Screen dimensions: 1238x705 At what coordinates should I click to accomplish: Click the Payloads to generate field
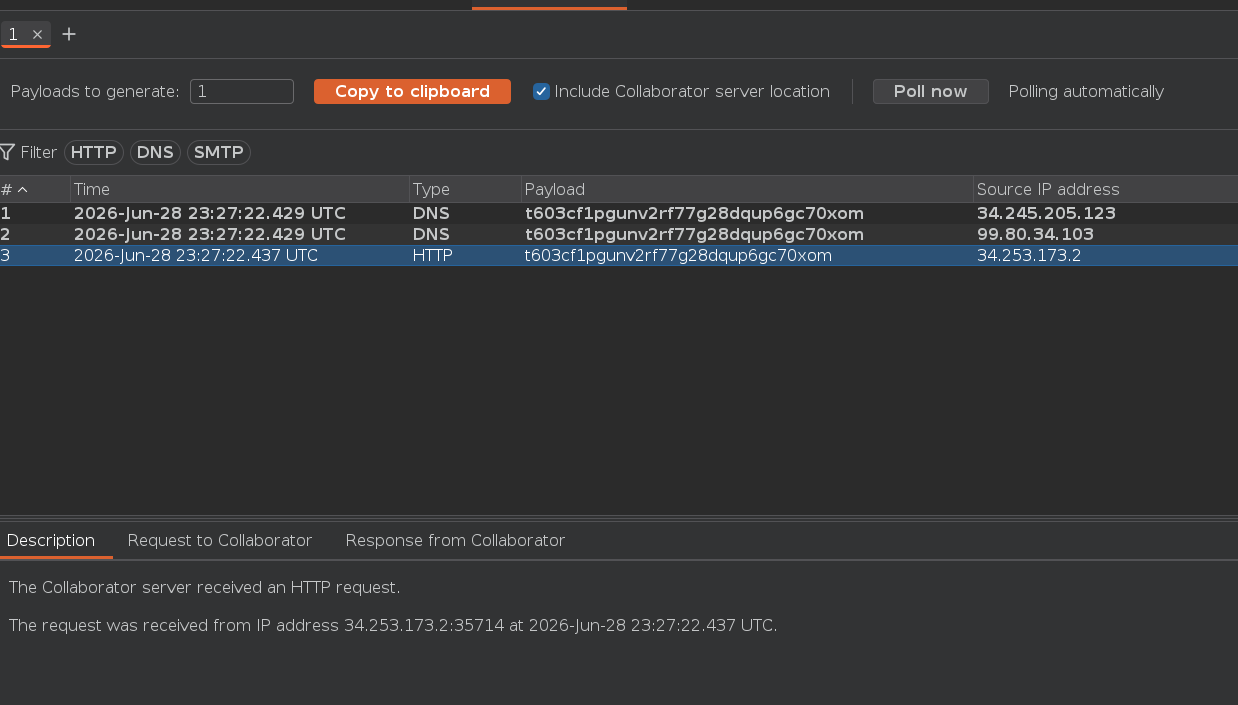(242, 92)
